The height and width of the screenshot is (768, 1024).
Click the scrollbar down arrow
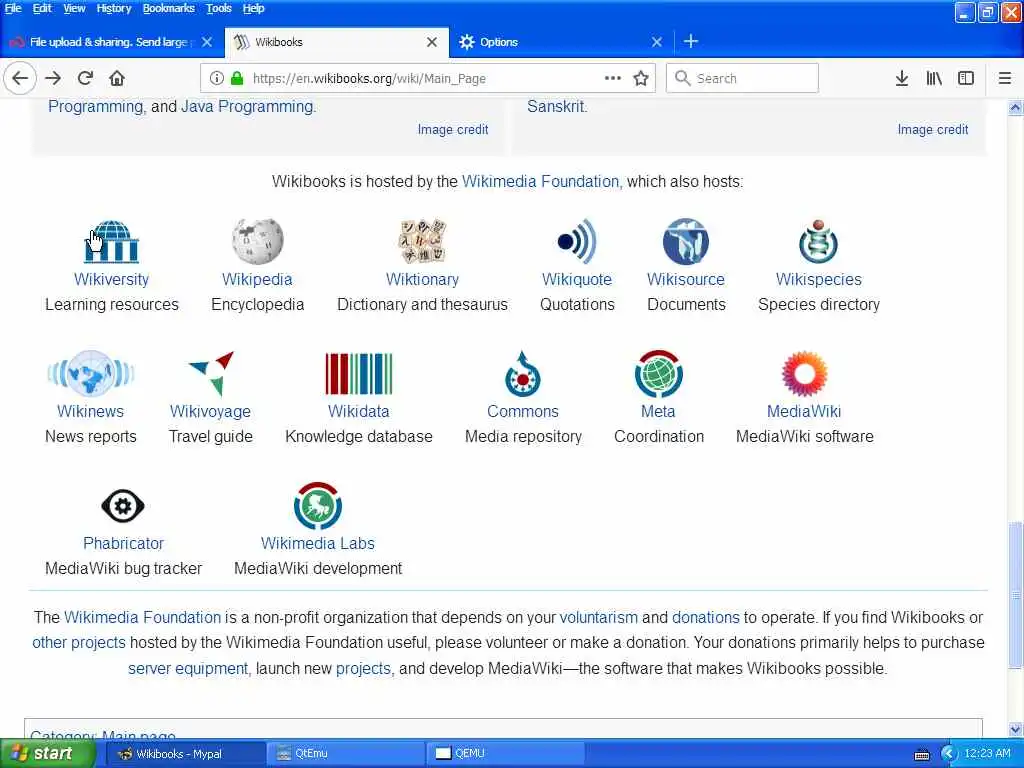coord(1015,729)
